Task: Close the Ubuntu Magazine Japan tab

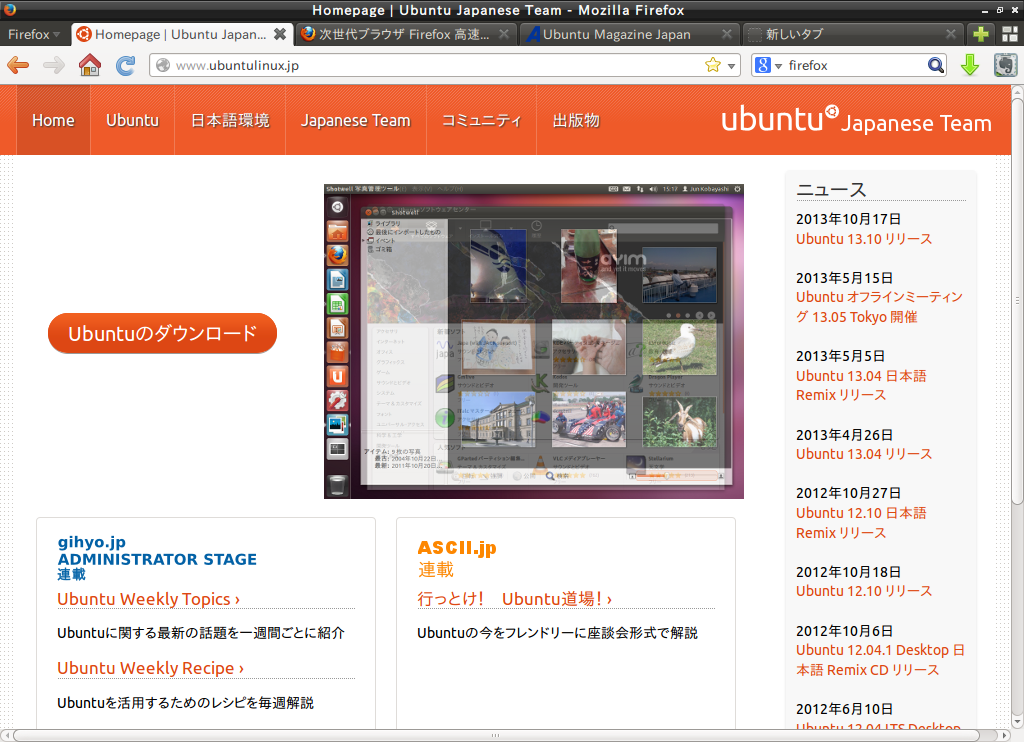Action: point(727,34)
